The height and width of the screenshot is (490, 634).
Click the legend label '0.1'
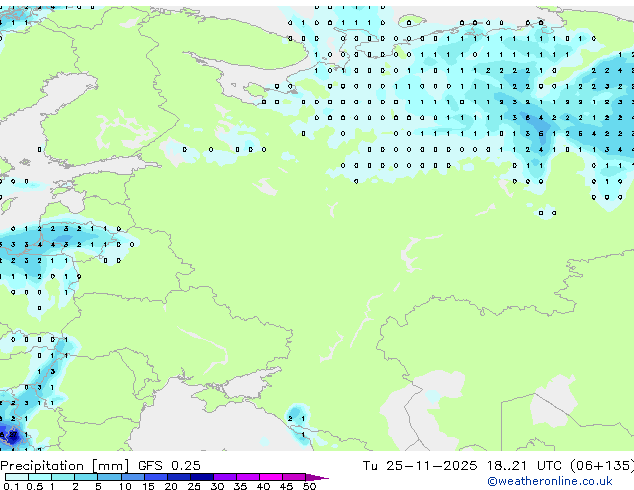pyautogui.click(x=11, y=486)
